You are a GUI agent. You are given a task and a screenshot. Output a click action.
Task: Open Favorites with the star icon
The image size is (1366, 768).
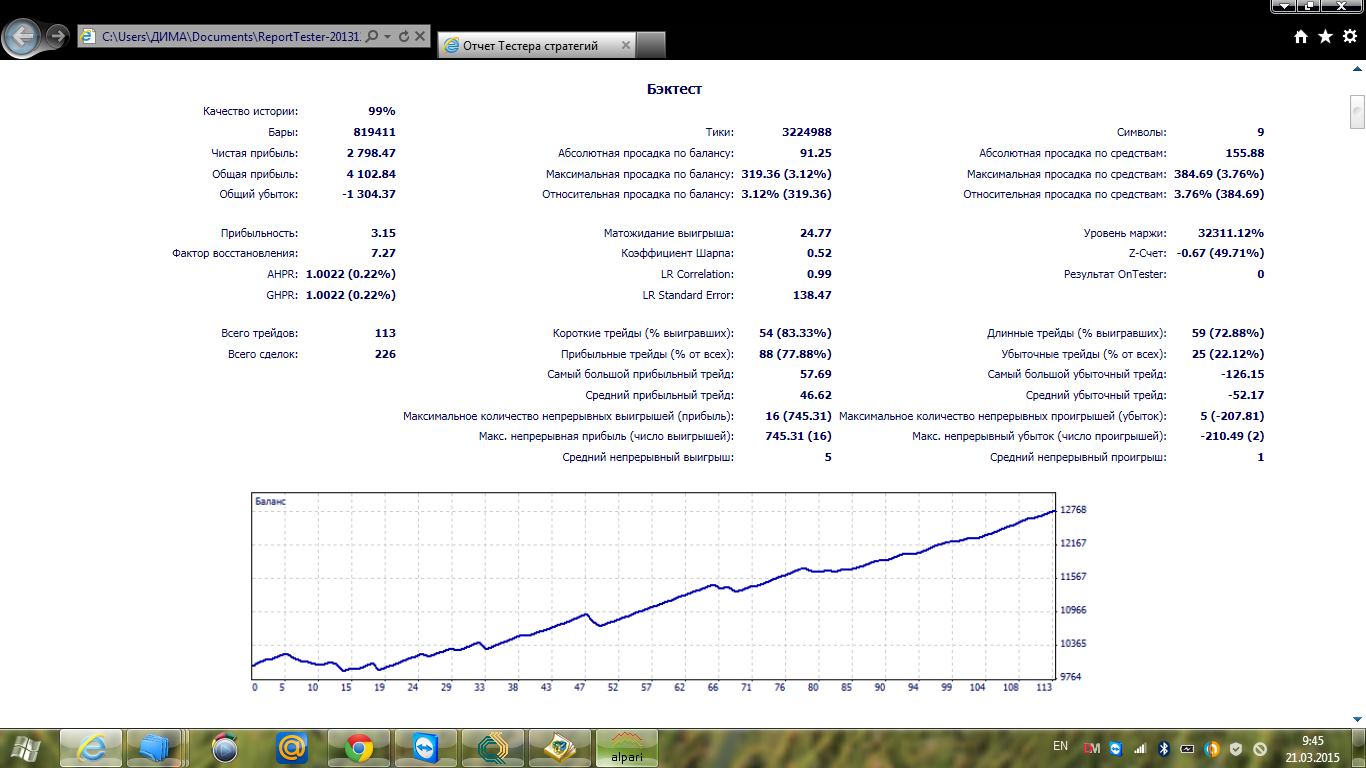[1325, 37]
